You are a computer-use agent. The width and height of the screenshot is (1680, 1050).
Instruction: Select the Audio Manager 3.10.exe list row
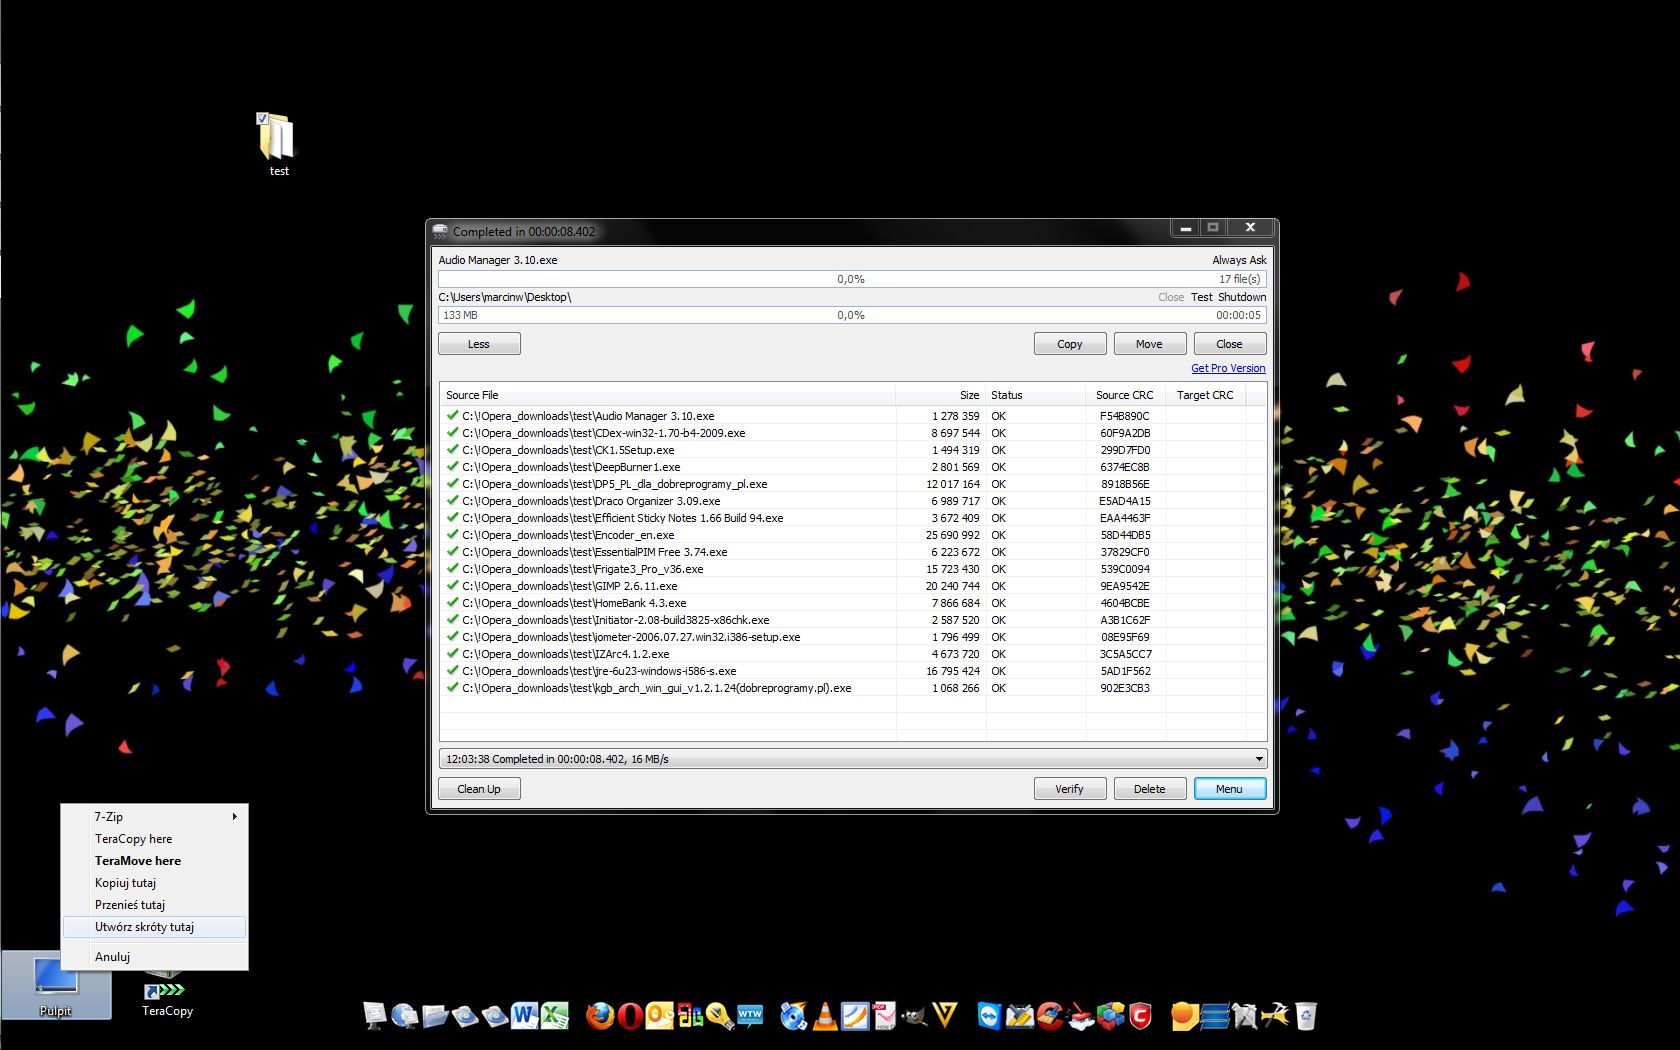852,416
